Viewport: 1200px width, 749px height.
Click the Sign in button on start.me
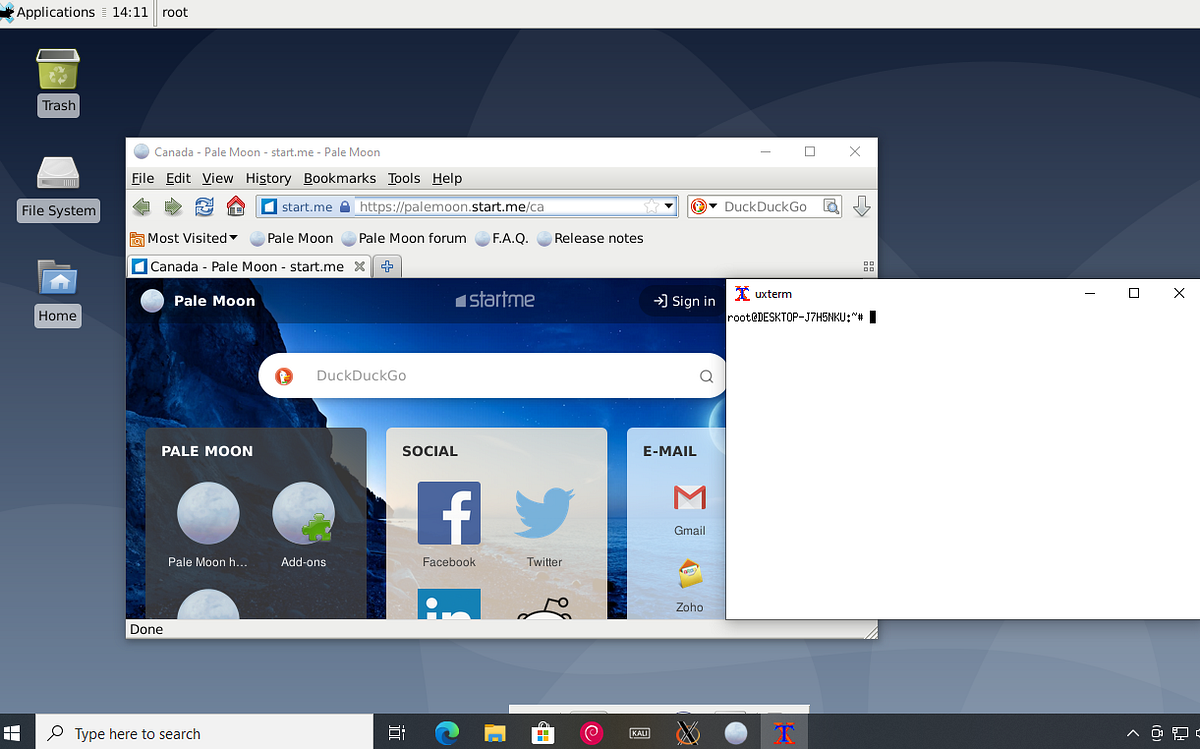(681, 301)
